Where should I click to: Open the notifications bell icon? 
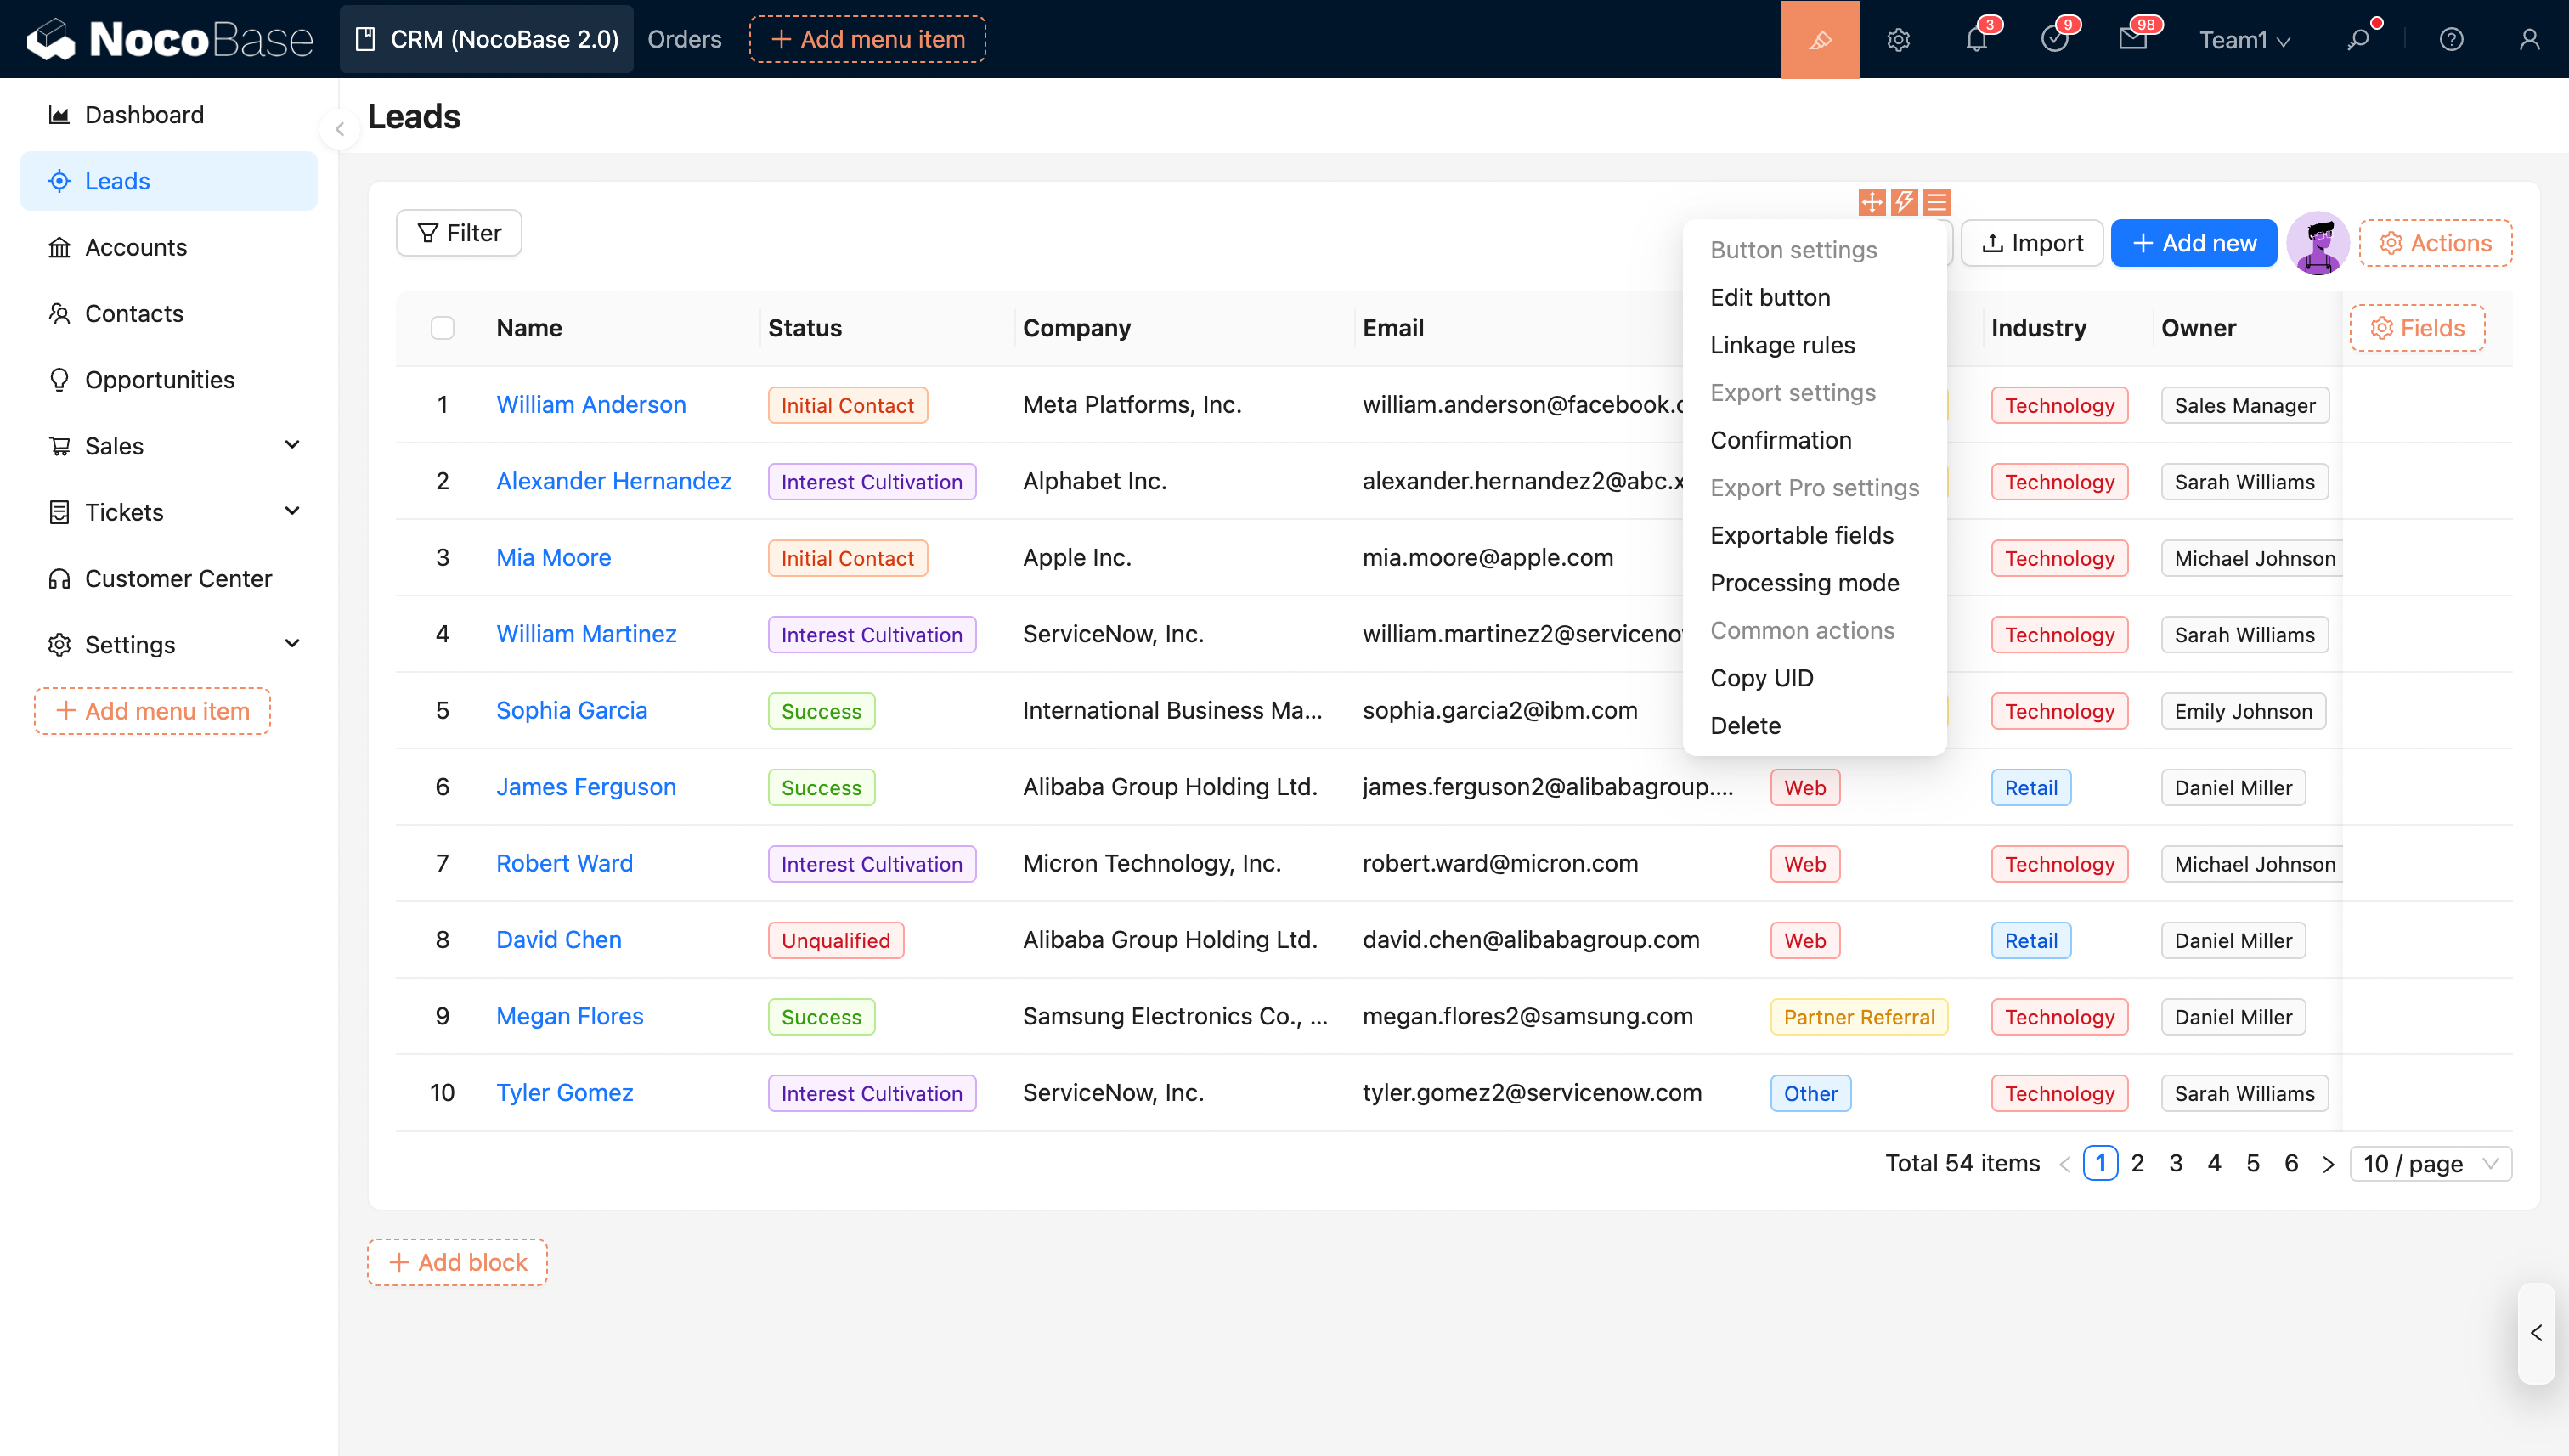pos(1976,39)
